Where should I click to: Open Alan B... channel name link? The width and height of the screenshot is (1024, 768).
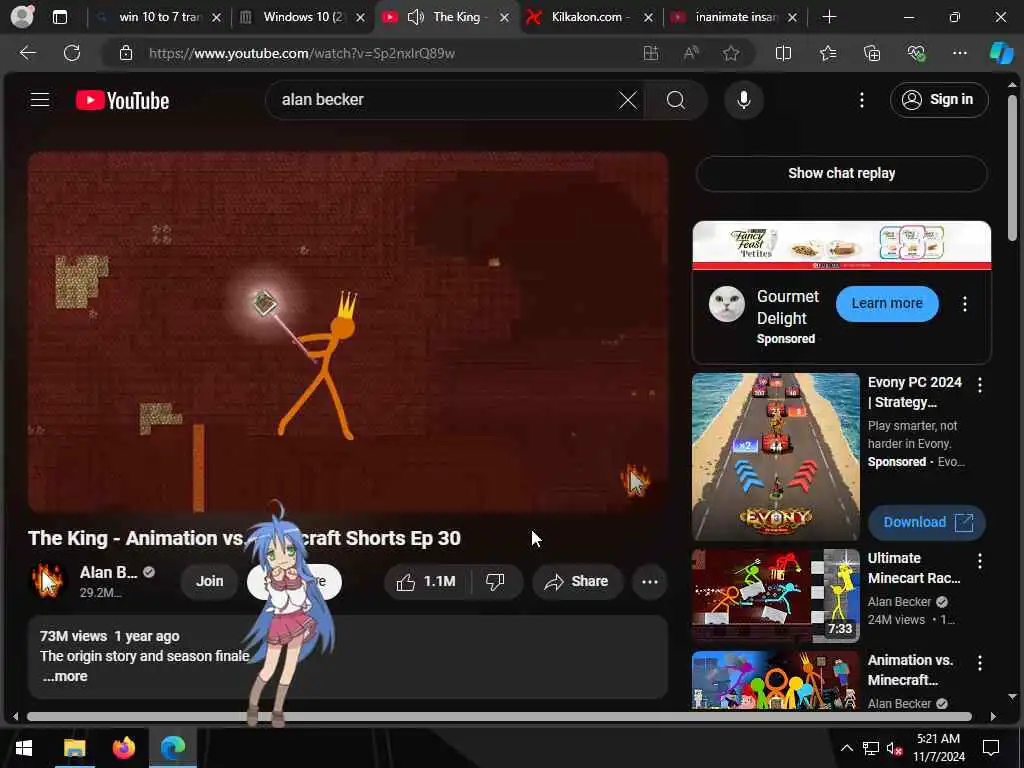108,573
